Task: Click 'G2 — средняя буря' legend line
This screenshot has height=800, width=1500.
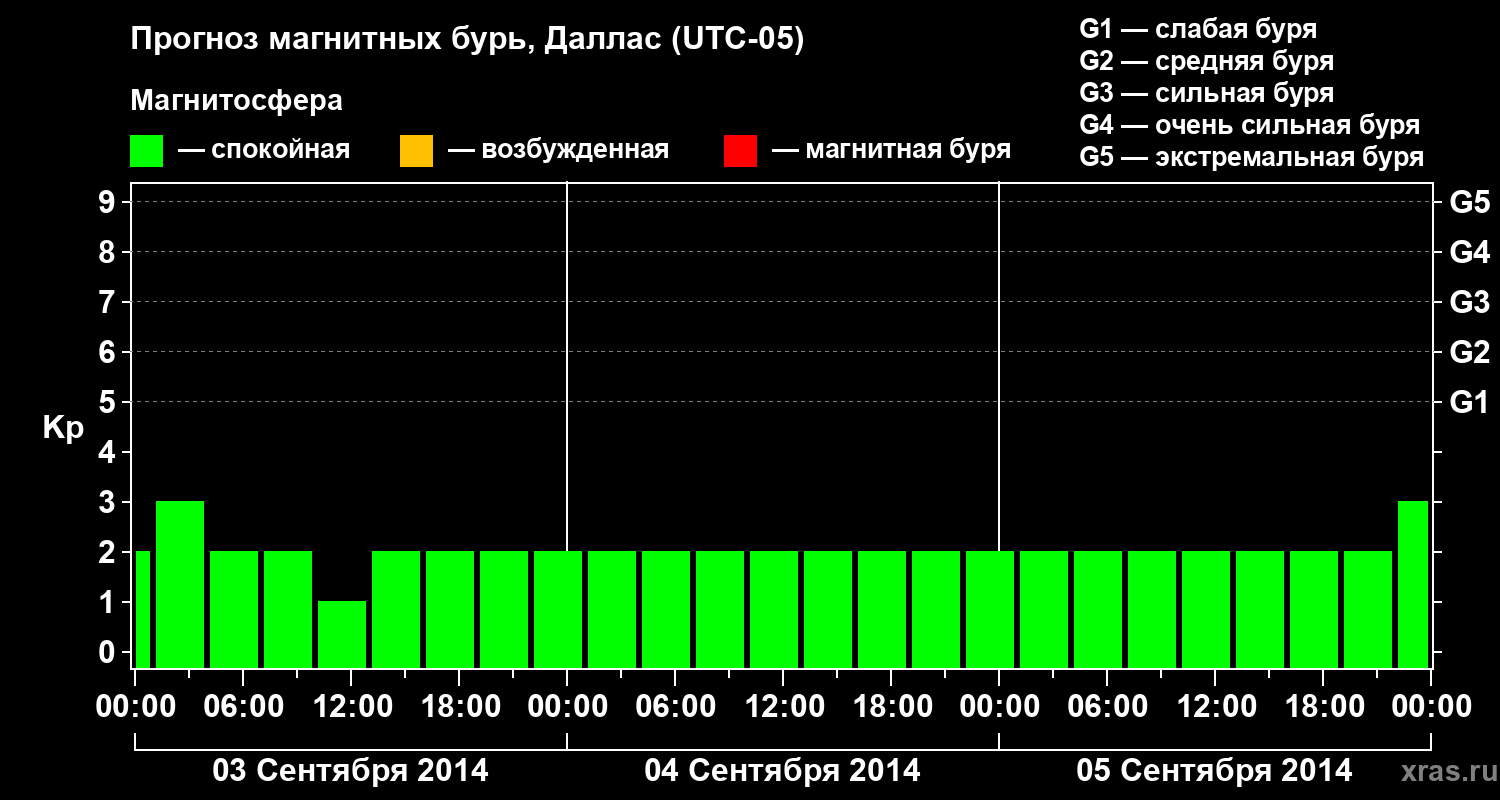Action: [x=1206, y=61]
